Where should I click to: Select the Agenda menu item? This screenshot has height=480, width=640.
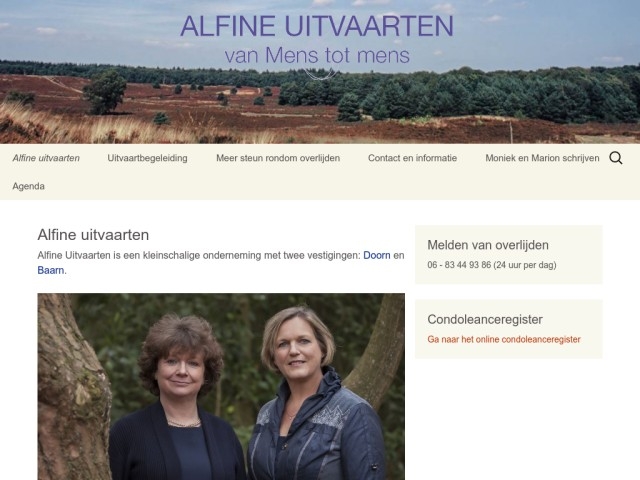coord(29,187)
